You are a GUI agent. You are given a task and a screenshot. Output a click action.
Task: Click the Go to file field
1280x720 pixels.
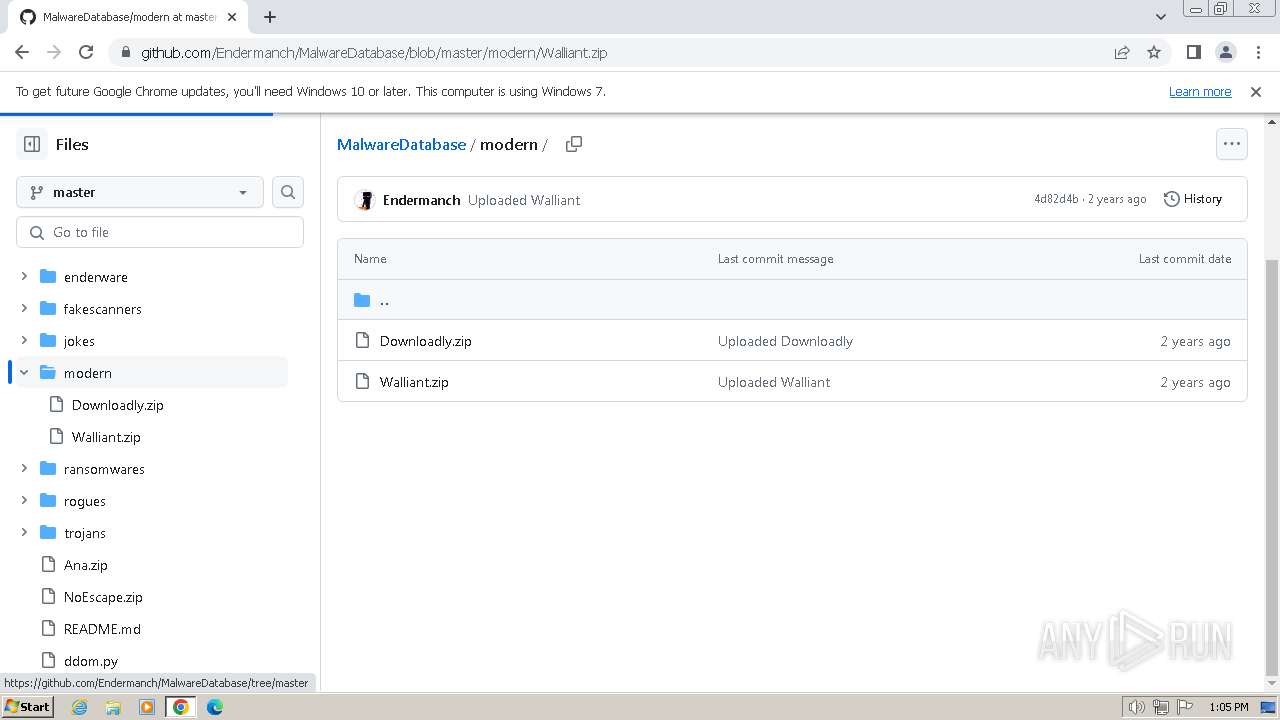coord(160,232)
